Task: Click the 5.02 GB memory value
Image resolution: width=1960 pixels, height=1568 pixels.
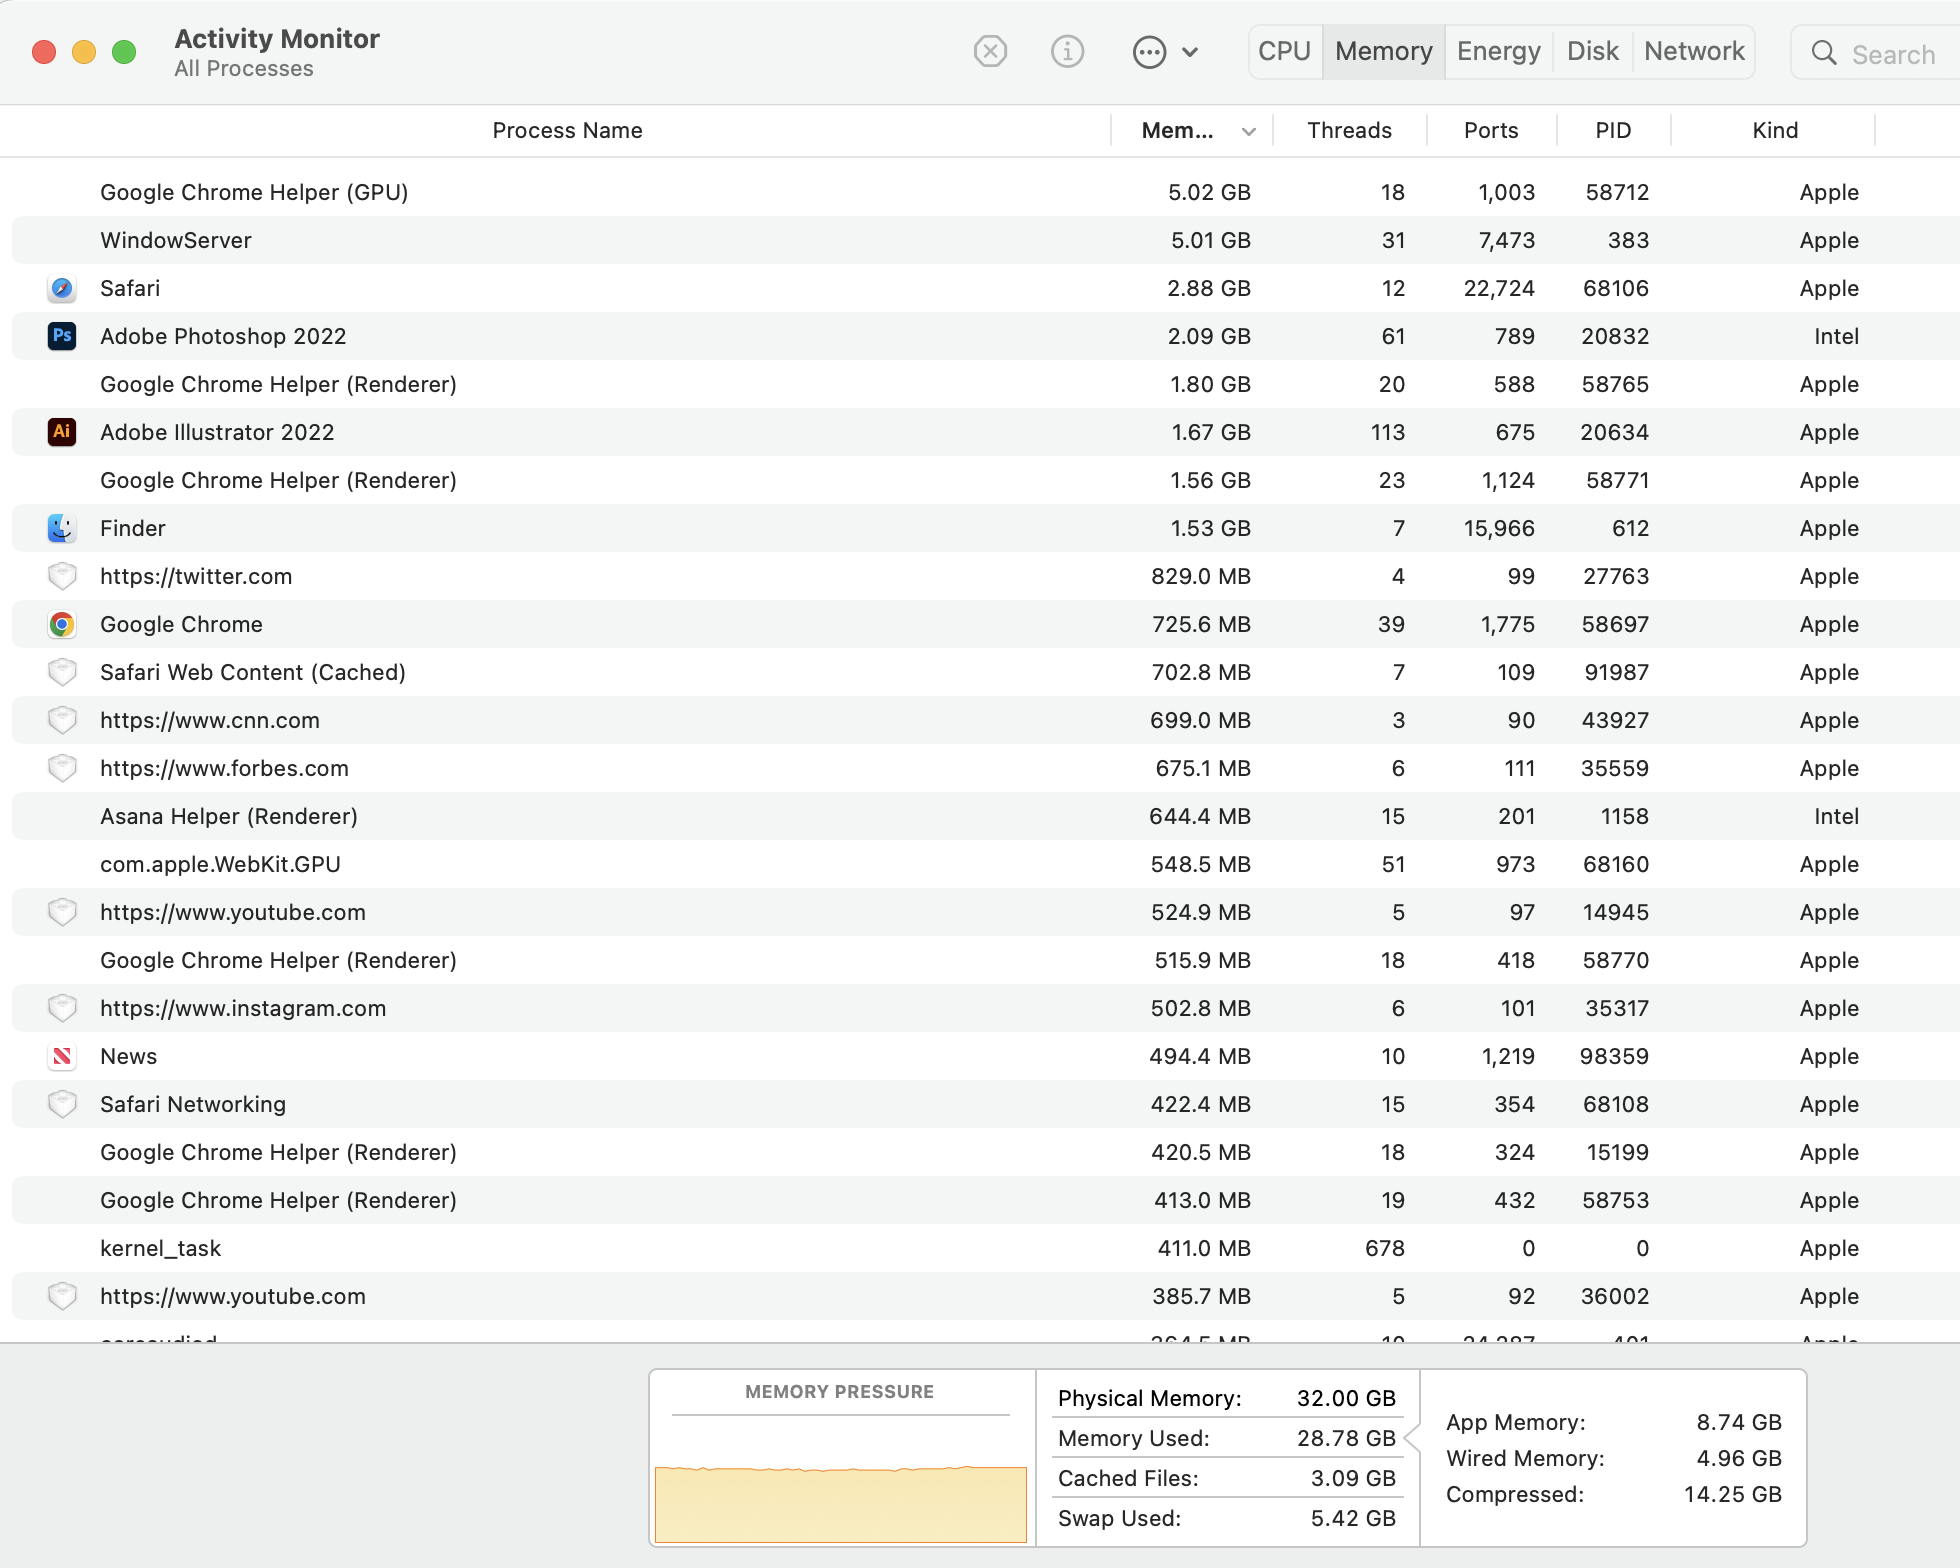Action: click(x=1209, y=193)
